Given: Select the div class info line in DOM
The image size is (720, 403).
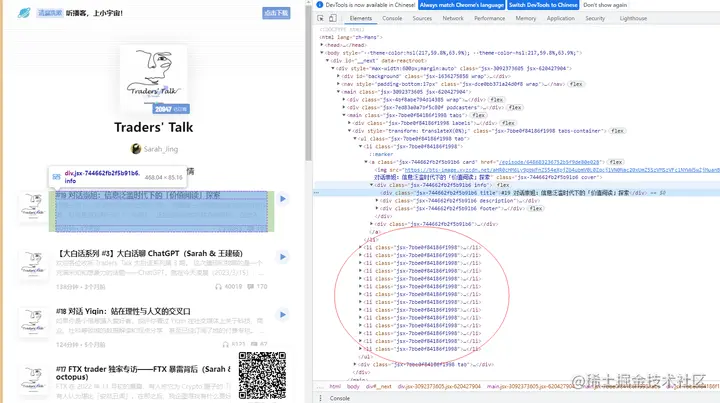Looking at the screenshot, I should [517, 185].
